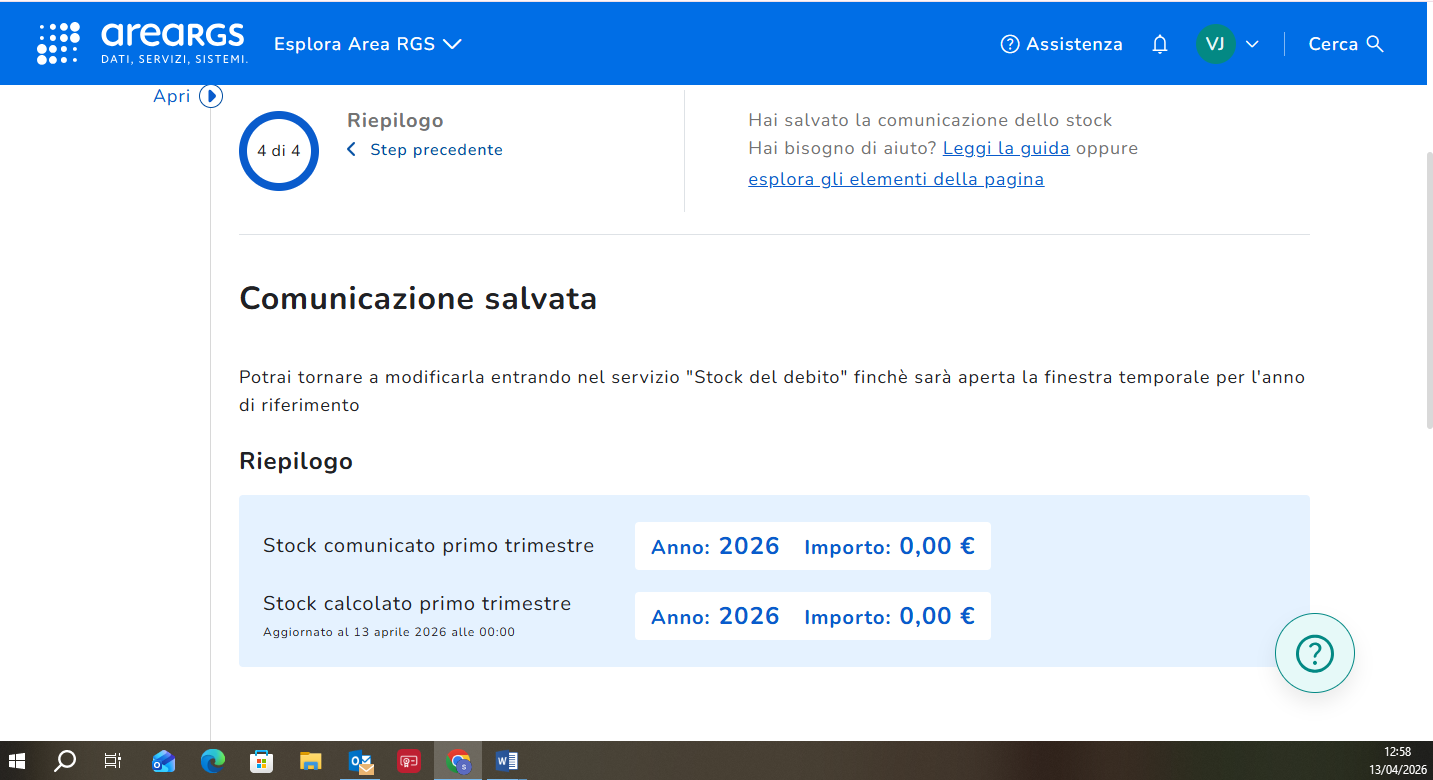Click the page vertical scrollbar
Image resolution: width=1433 pixels, height=780 pixels.
(1427, 290)
